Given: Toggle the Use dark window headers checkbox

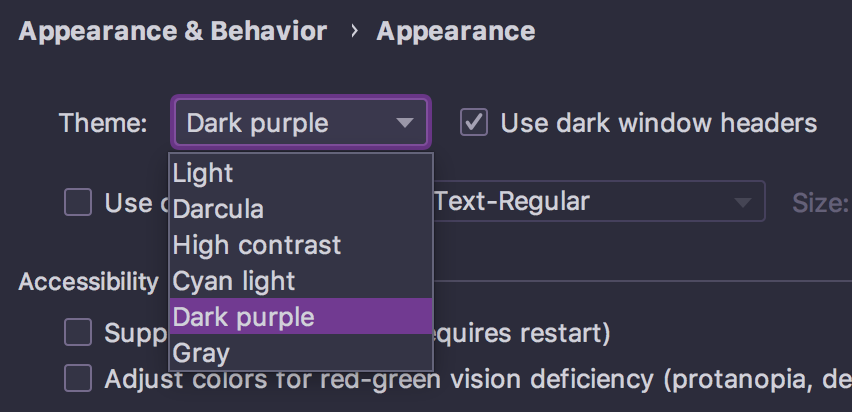Looking at the screenshot, I should click(x=474, y=124).
